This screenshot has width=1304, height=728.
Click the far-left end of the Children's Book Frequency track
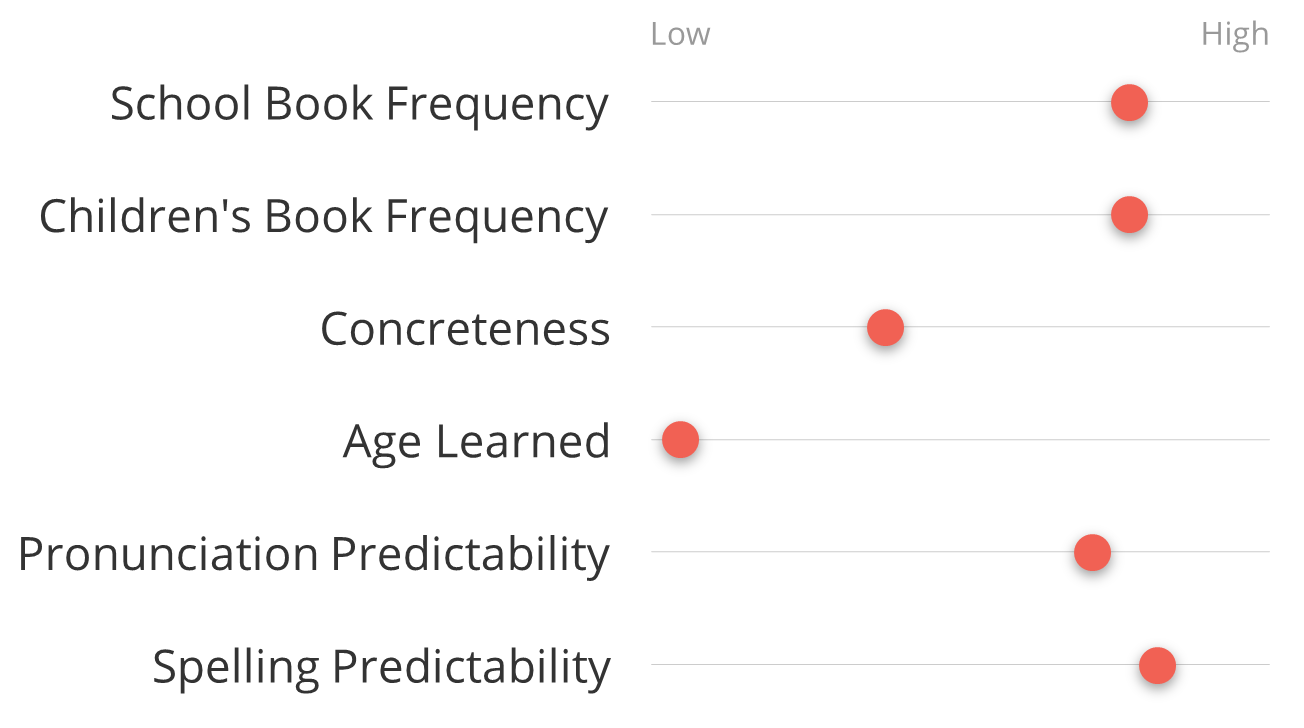[655, 214]
